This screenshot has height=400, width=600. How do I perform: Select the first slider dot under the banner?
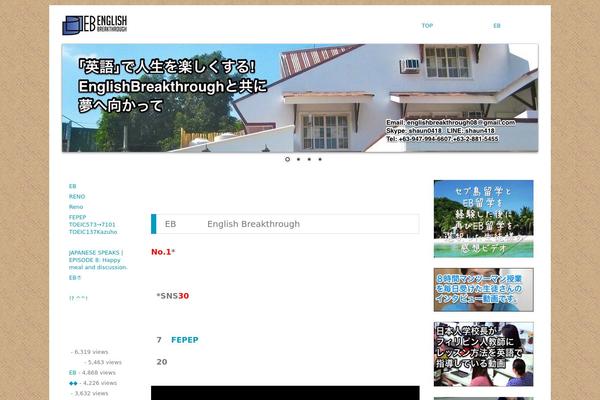click(x=287, y=159)
